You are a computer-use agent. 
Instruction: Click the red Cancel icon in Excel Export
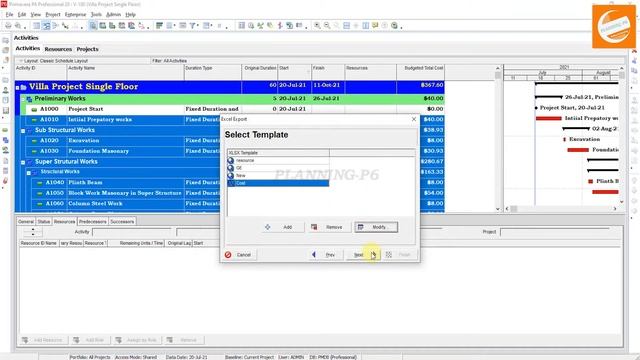pos(228,255)
